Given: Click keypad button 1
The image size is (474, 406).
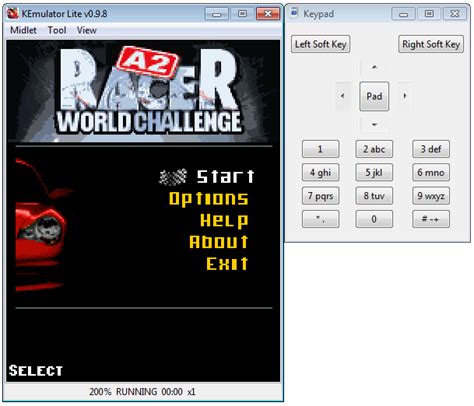Looking at the screenshot, I should pyautogui.click(x=320, y=149).
